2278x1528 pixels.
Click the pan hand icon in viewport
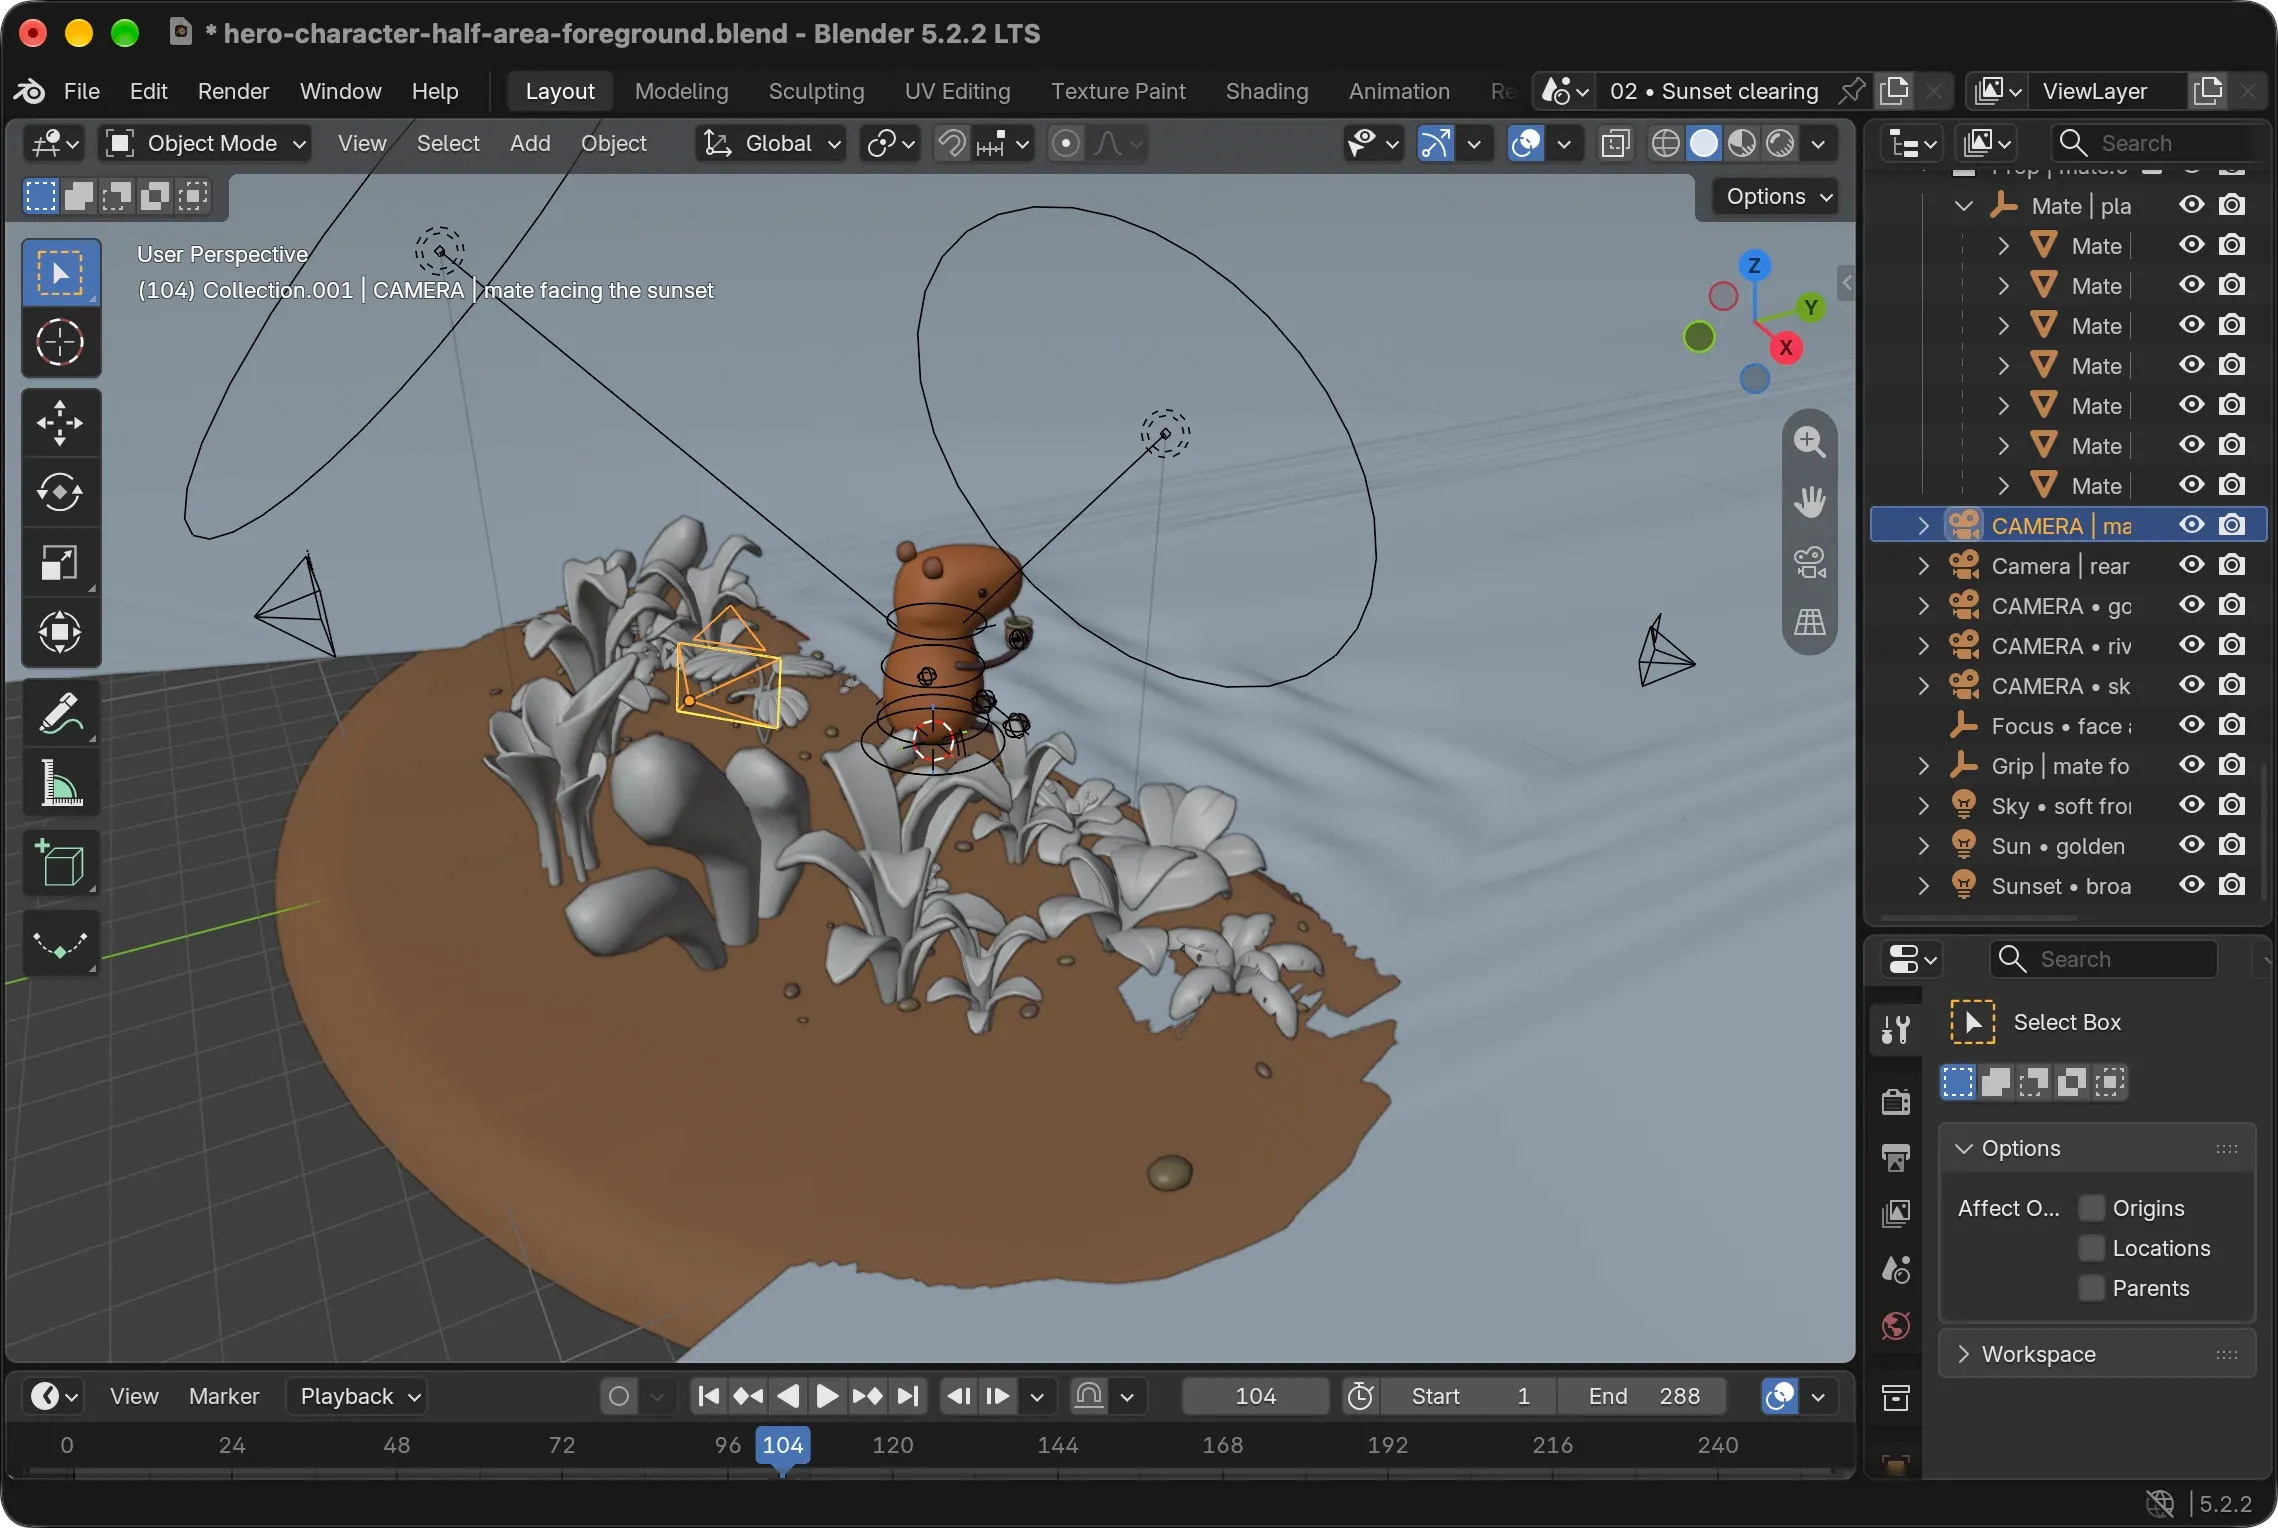click(x=1810, y=501)
